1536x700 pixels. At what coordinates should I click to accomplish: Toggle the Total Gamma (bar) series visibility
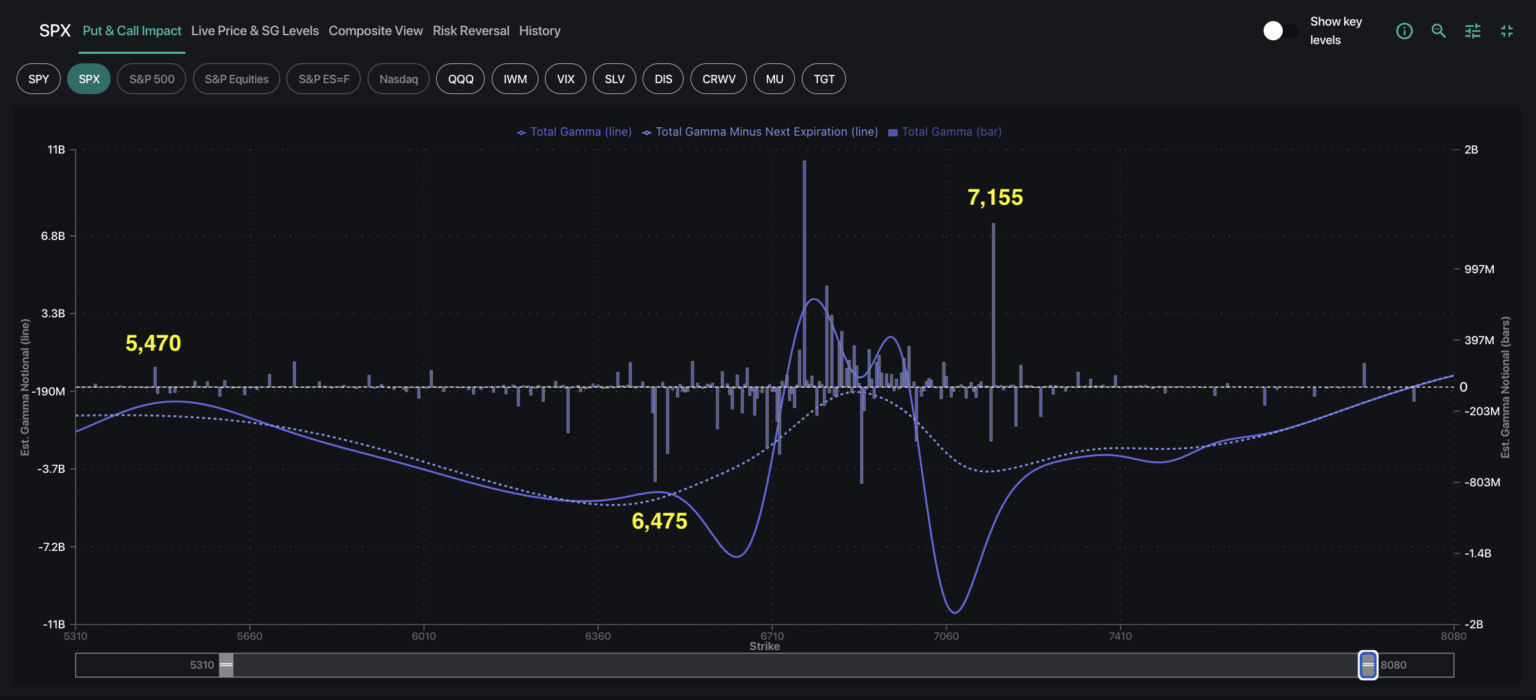click(x=944, y=131)
